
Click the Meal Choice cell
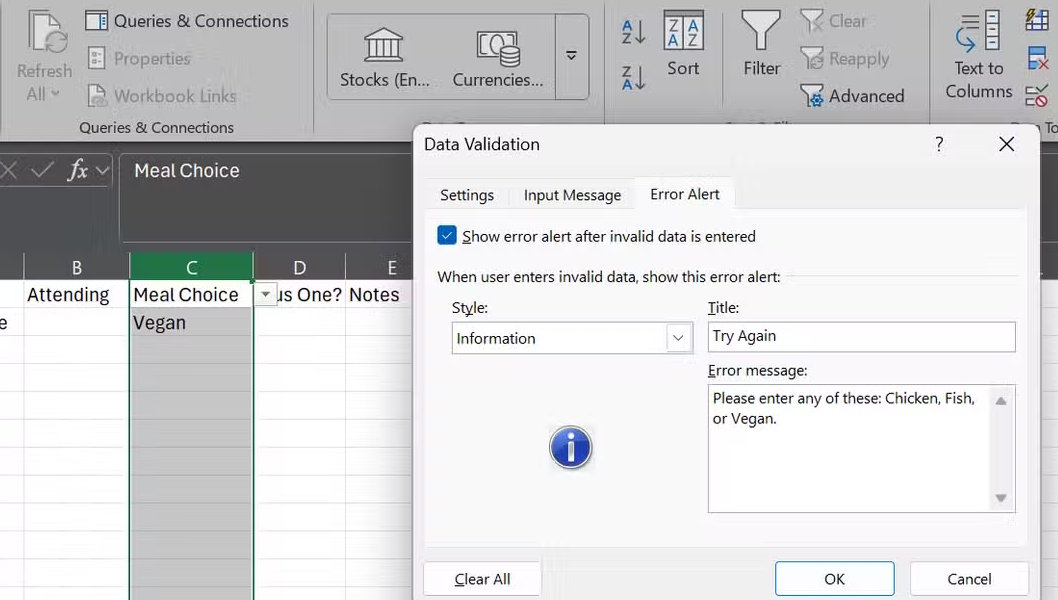click(192, 295)
